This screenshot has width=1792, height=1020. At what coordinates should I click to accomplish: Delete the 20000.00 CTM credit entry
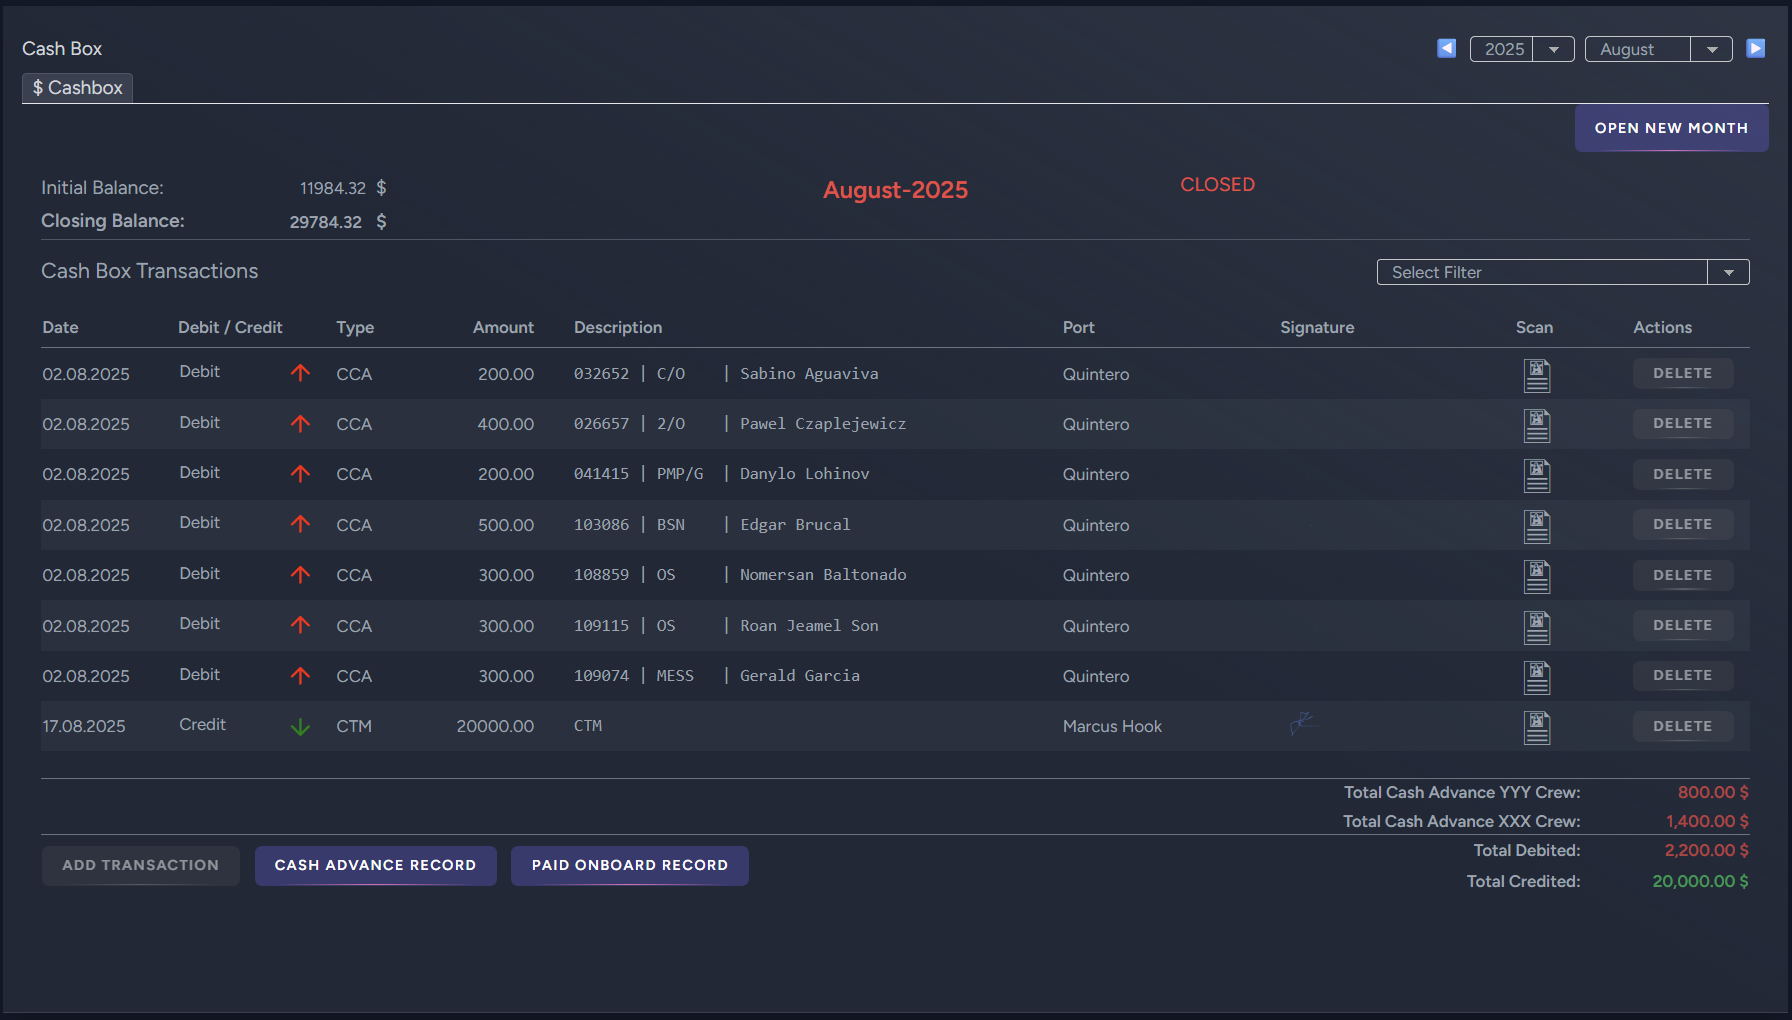coord(1682,726)
